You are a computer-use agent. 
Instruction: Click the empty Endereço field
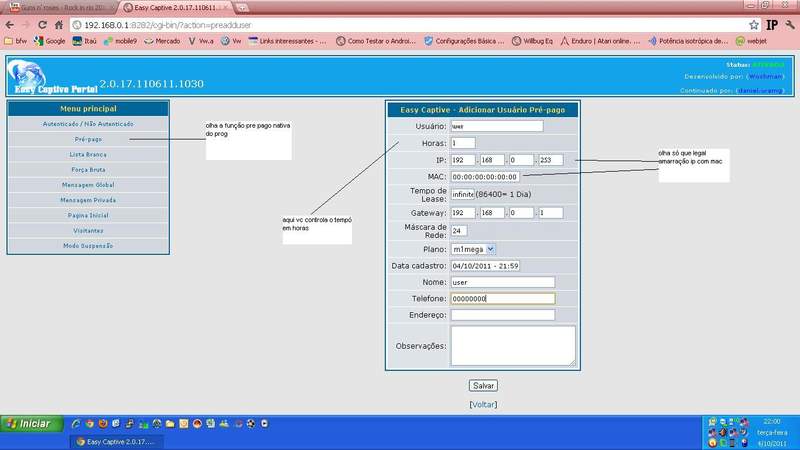point(503,315)
